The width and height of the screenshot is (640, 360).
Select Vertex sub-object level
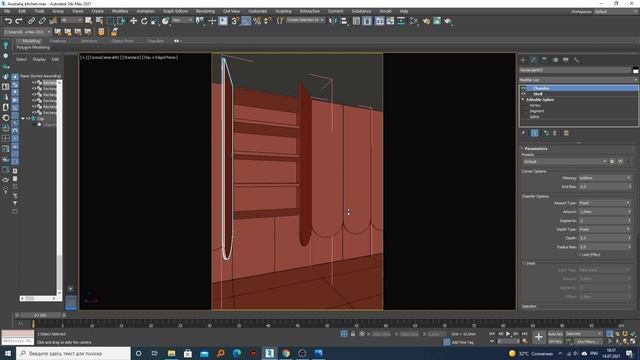[x=535, y=105]
